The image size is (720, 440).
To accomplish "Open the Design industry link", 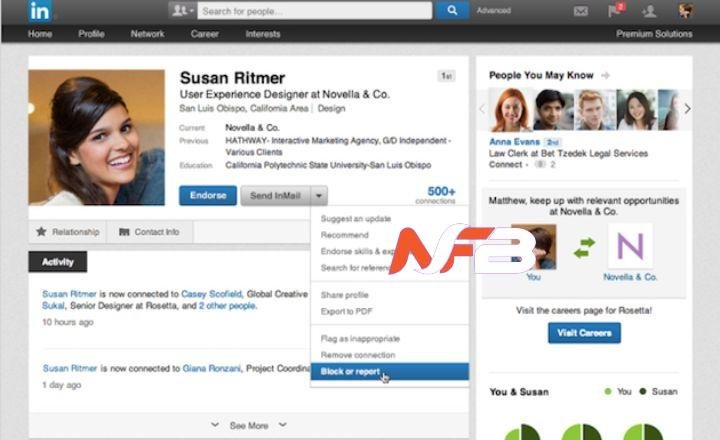I will click(x=331, y=108).
